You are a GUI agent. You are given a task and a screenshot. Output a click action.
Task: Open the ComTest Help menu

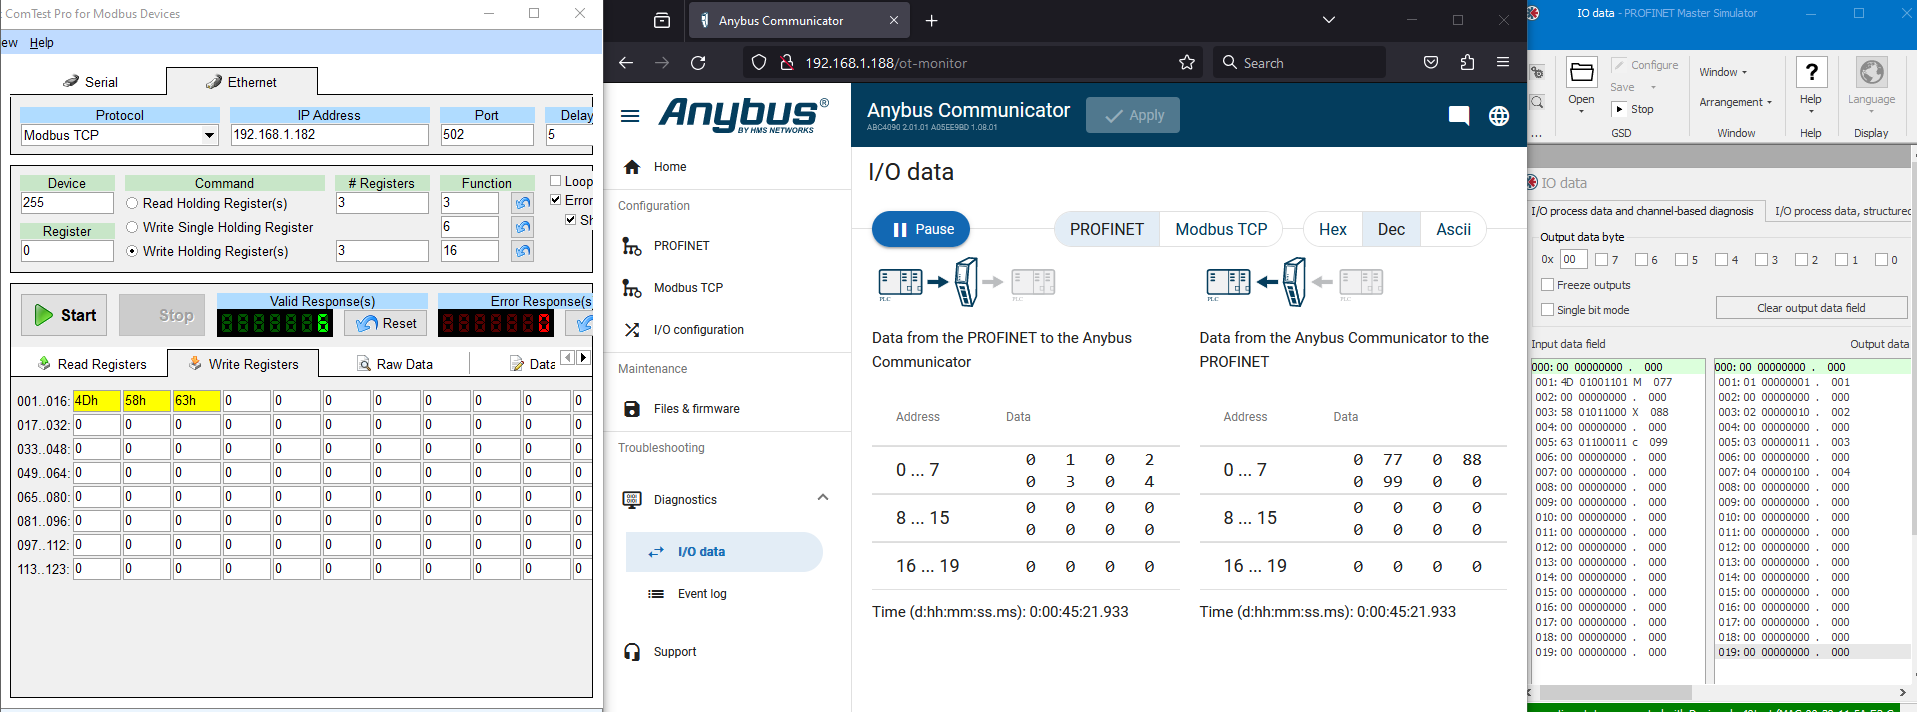click(41, 43)
